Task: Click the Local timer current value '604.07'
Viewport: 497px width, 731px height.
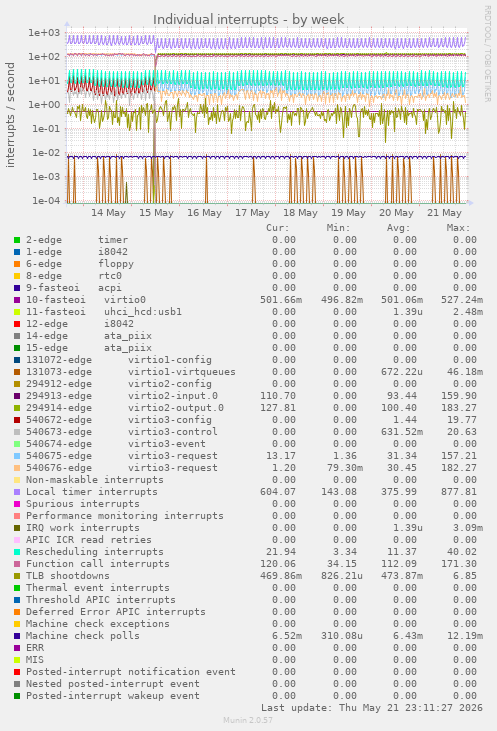Action: [278, 492]
